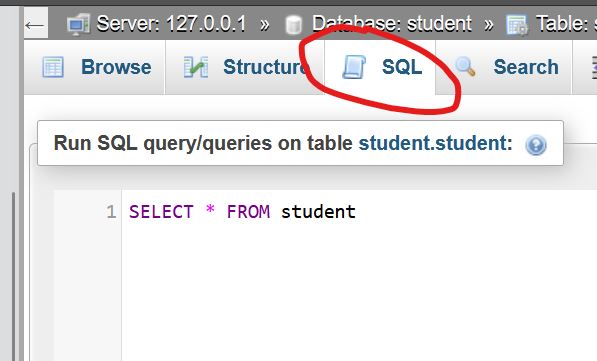This screenshot has height=361, width=597.
Task: Click the Search magnifying glass icon
Action: (x=465, y=66)
